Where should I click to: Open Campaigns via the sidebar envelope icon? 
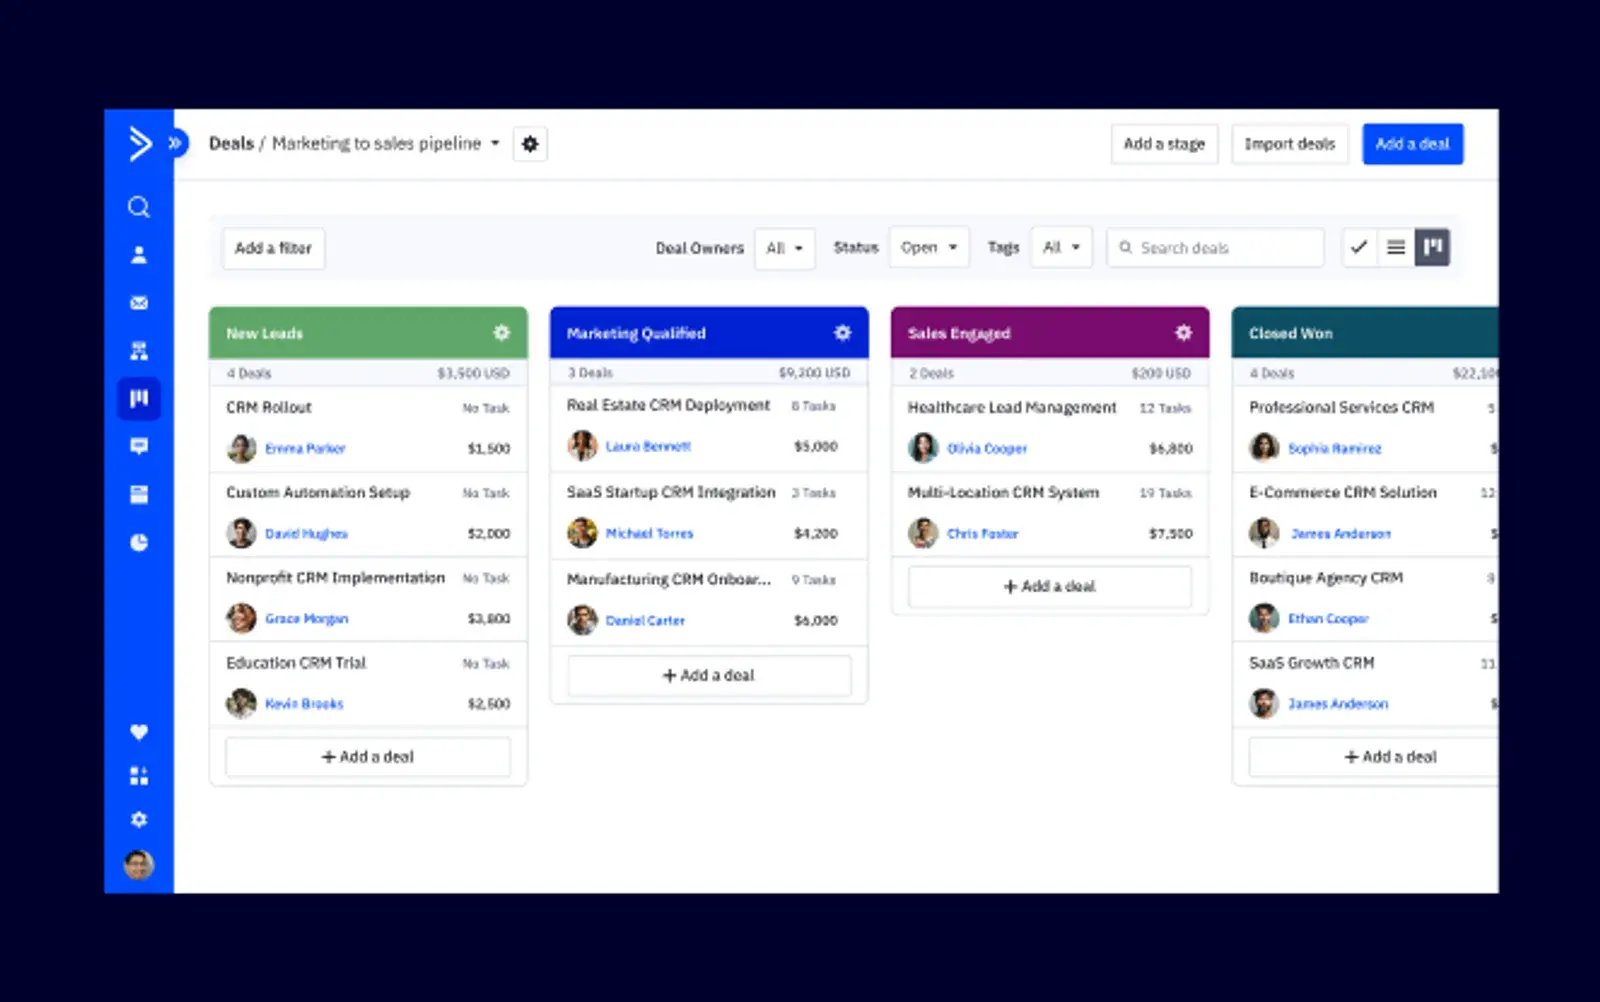(139, 303)
